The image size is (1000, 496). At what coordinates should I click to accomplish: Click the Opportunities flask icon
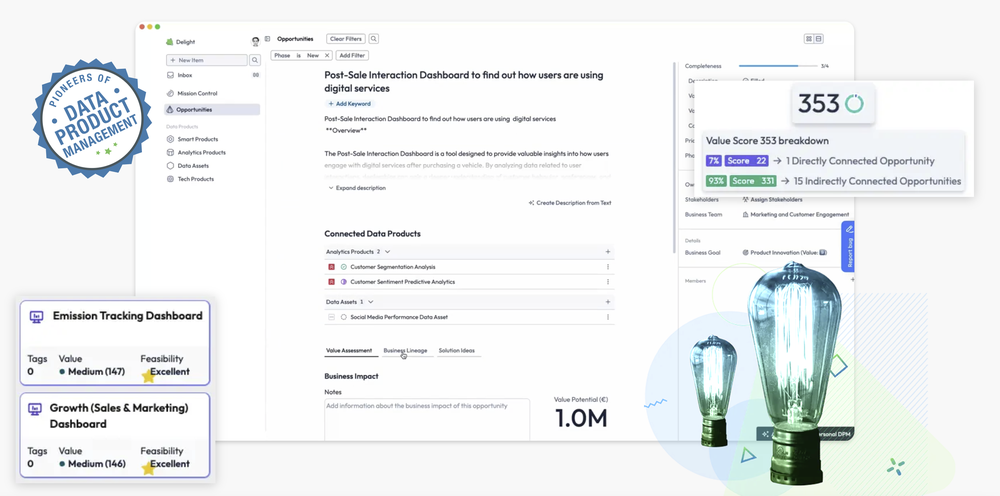coord(170,110)
